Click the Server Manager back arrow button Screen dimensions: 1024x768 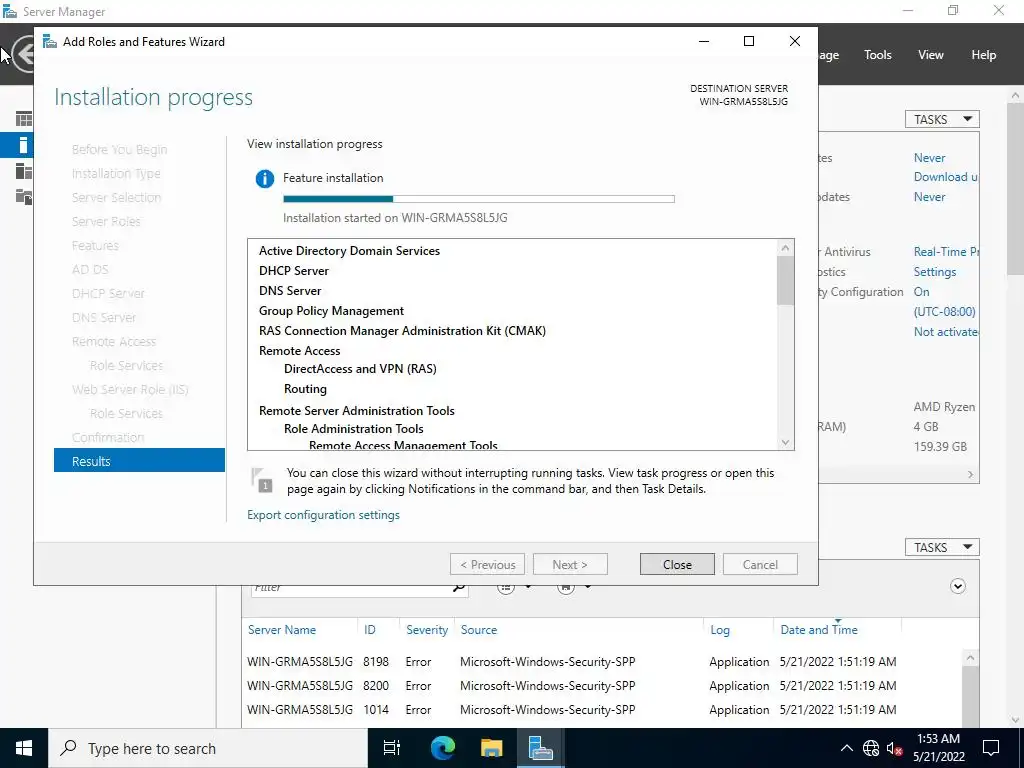24,54
